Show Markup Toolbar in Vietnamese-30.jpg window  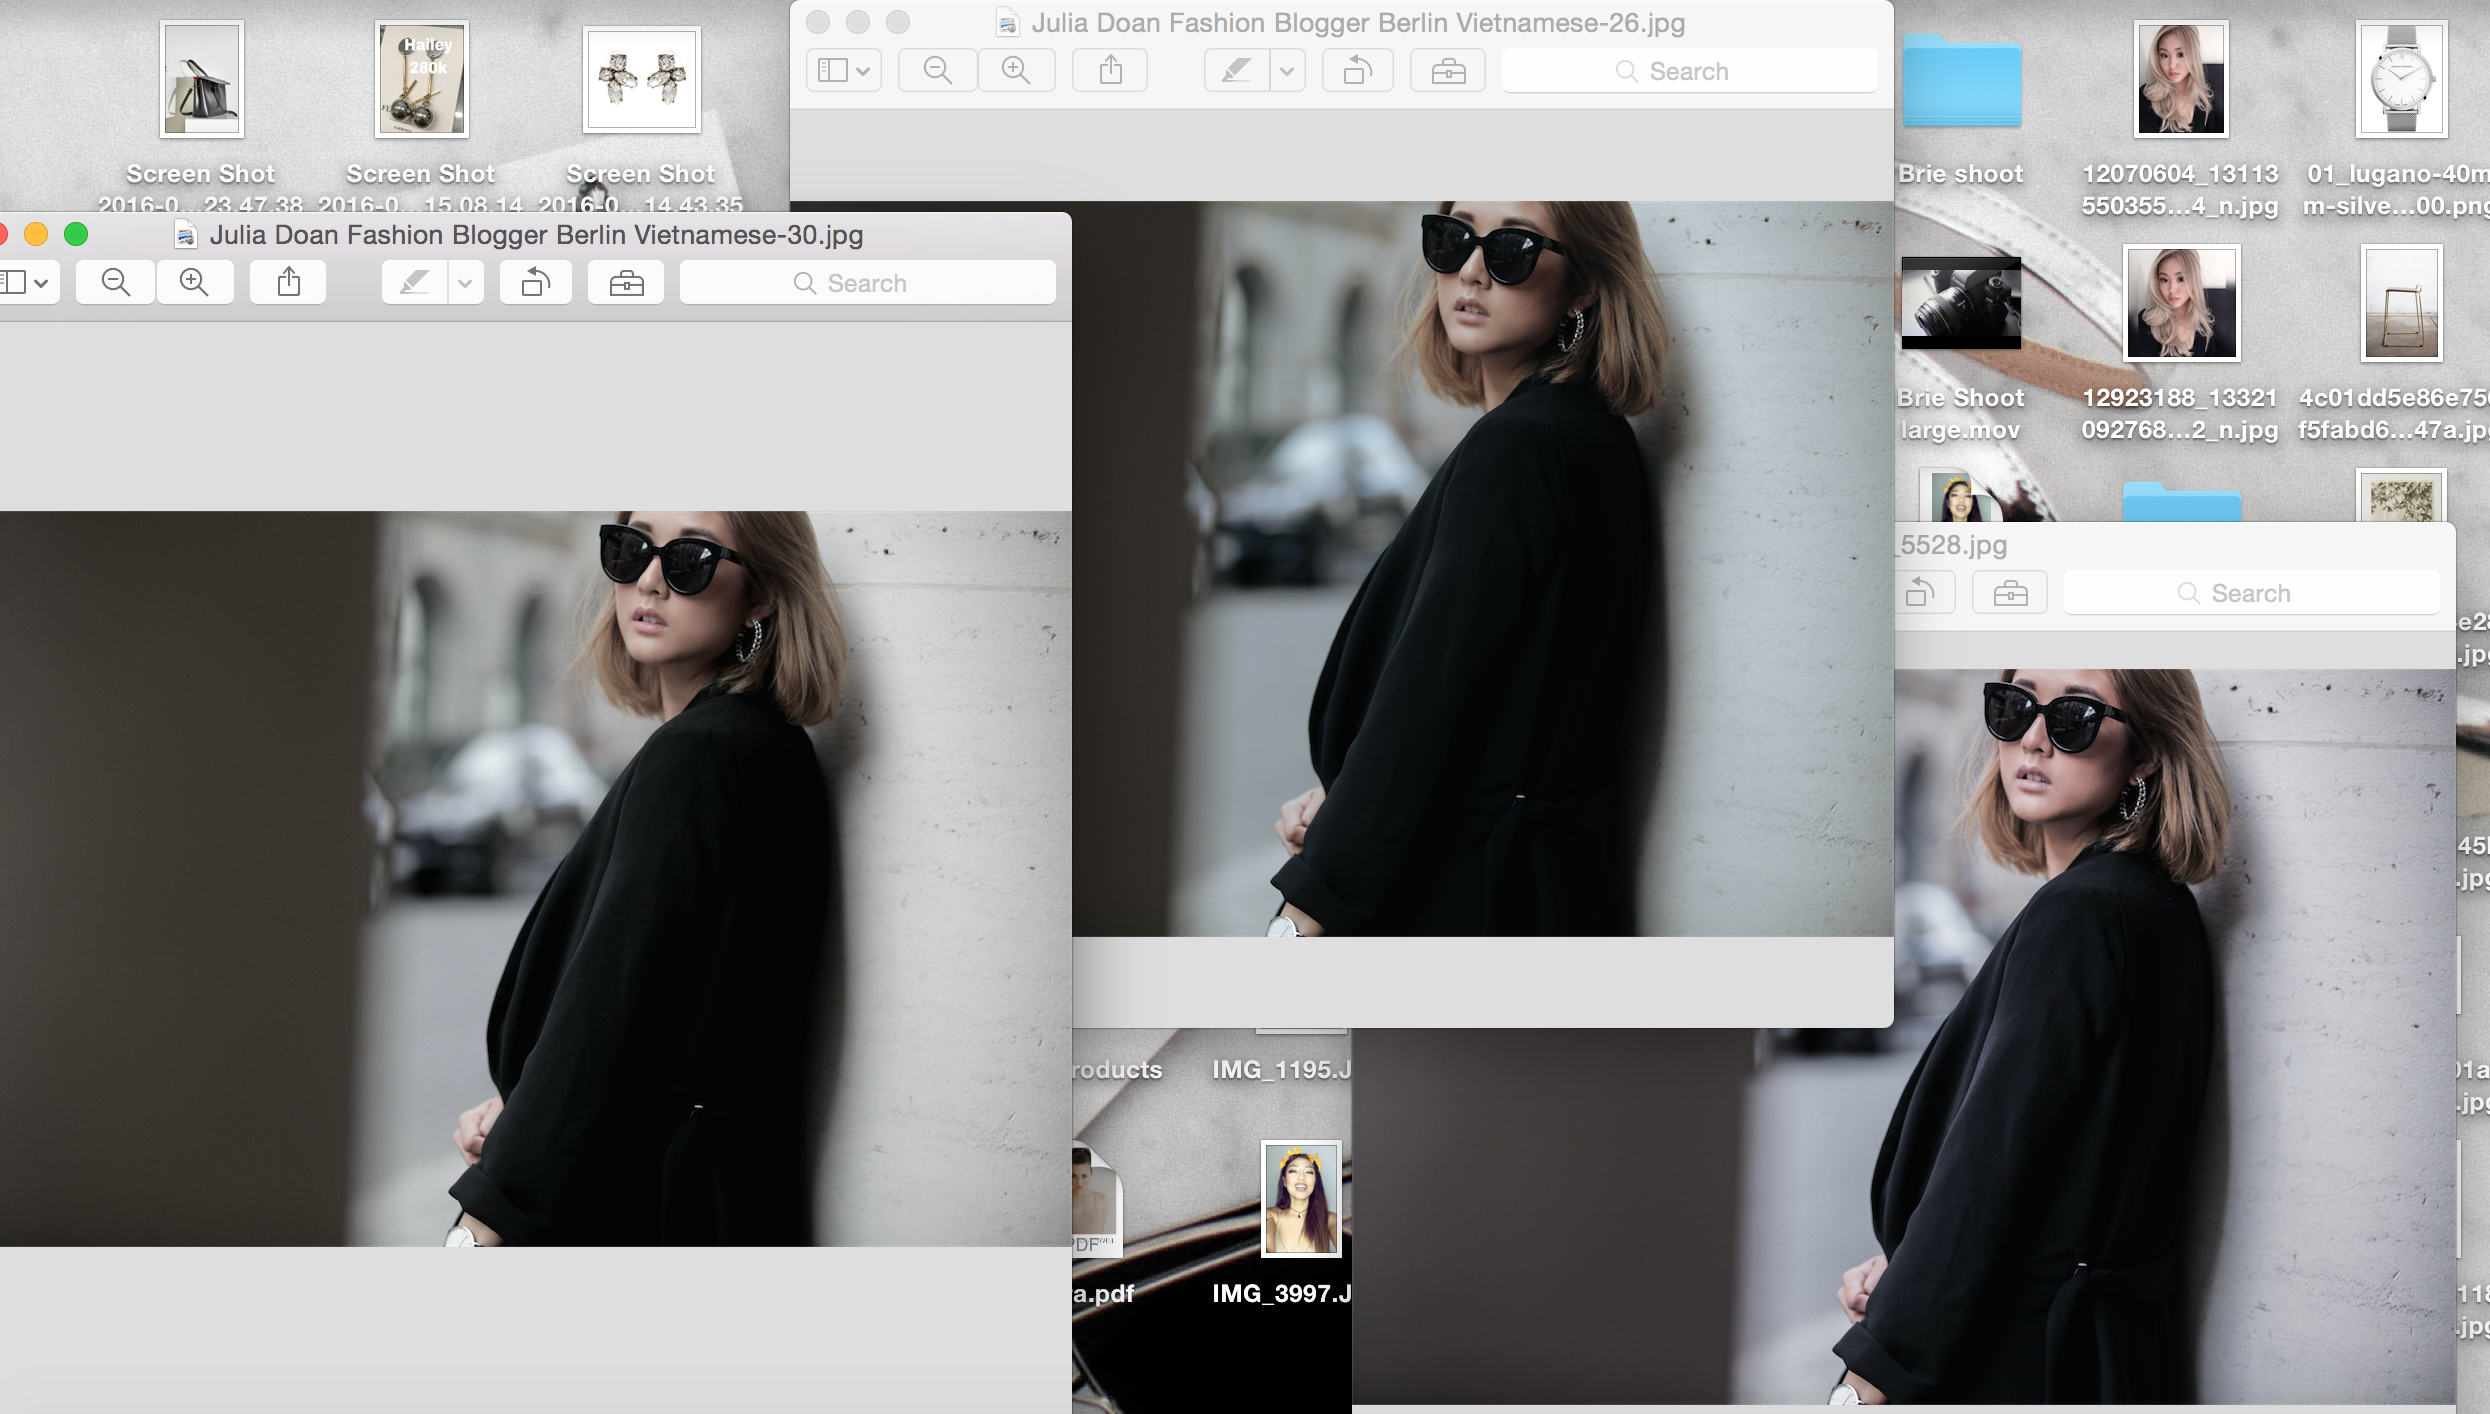[626, 283]
